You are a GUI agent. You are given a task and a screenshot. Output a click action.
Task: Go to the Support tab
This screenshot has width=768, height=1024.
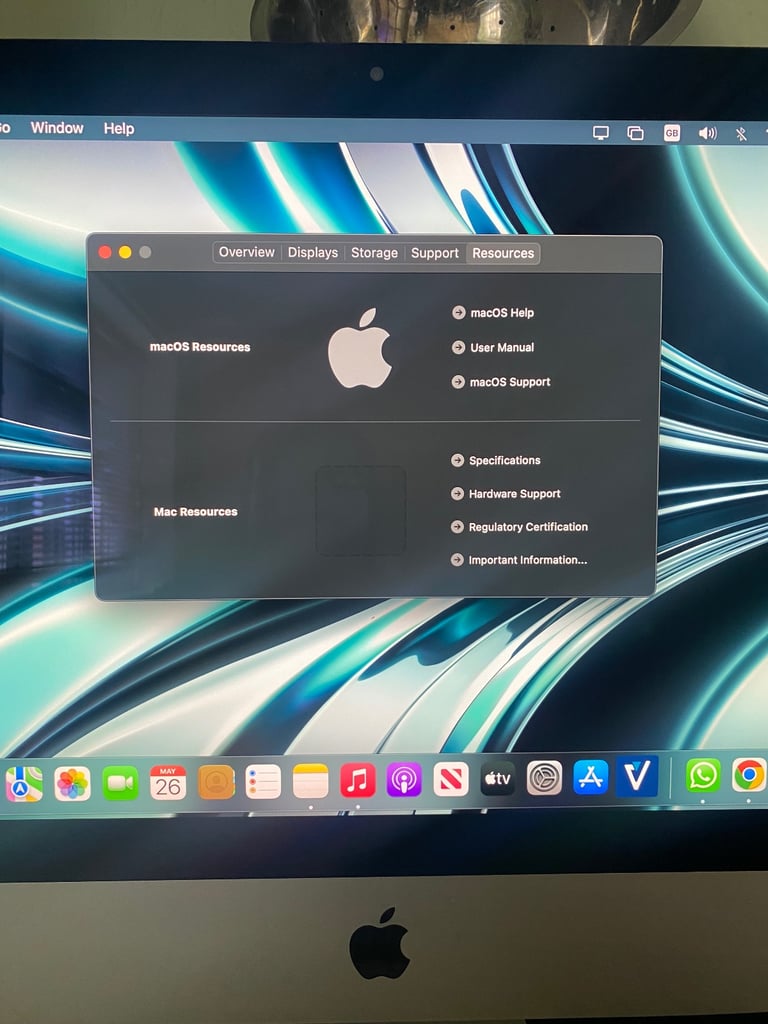point(435,253)
